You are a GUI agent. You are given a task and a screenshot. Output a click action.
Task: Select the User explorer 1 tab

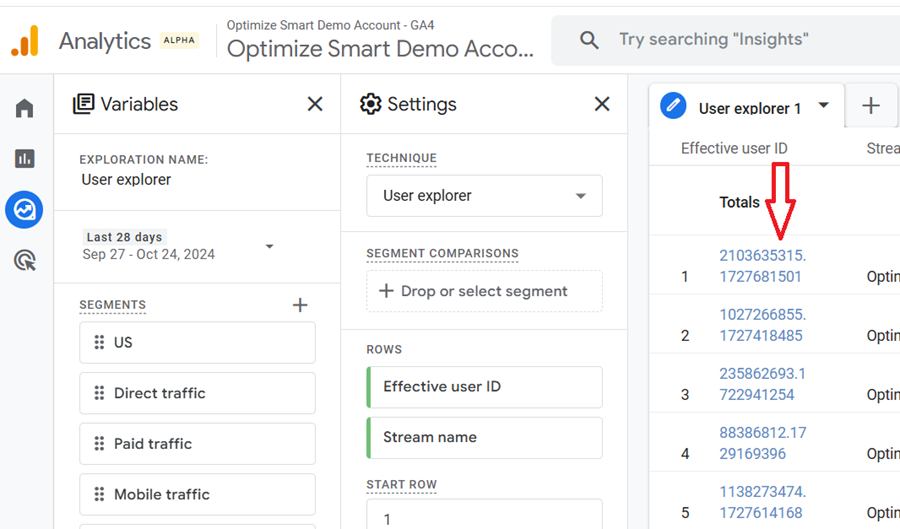[748, 108]
